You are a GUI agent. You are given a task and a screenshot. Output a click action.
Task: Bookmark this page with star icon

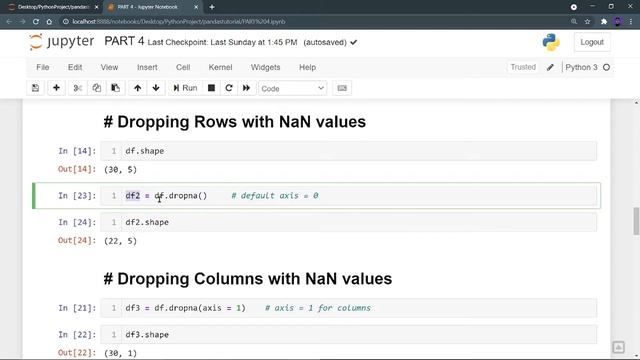point(587,22)
